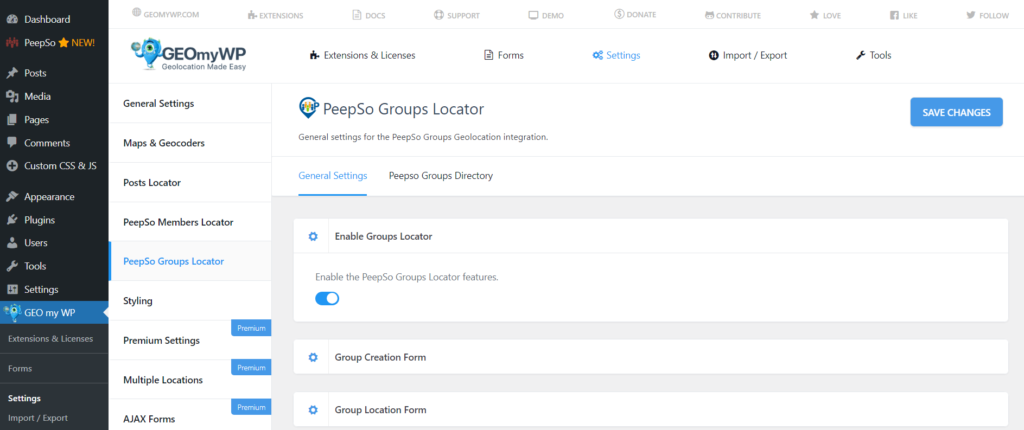
Task: Click the Premium badge on Multiple Locations
Action: (251, 367)
